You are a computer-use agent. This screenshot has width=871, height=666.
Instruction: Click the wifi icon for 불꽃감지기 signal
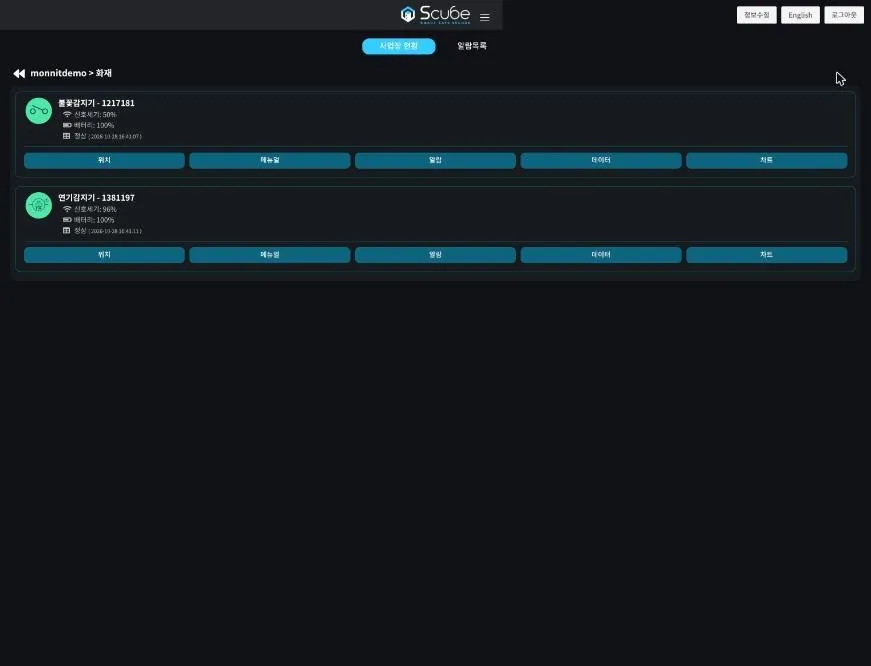(x=67, y=114)
